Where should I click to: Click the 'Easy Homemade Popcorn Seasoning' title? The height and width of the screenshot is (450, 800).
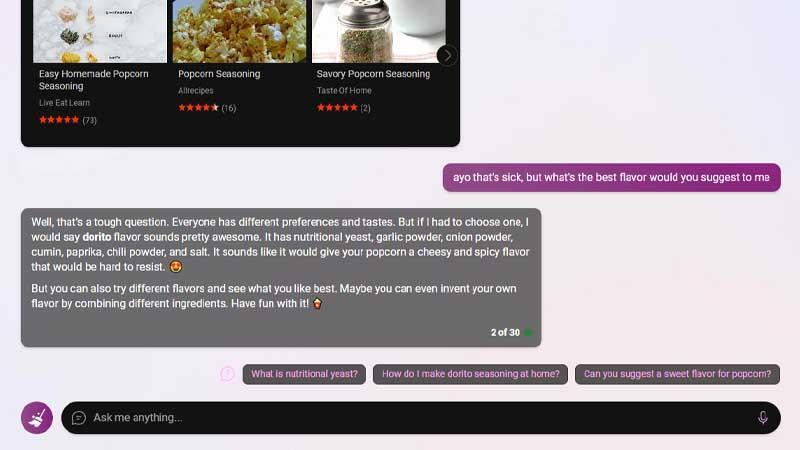coord(94,80)
